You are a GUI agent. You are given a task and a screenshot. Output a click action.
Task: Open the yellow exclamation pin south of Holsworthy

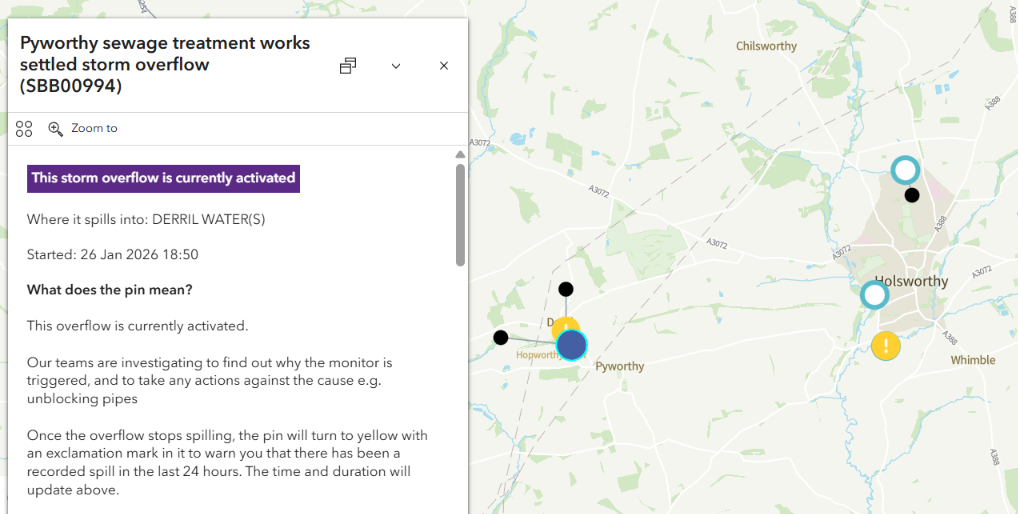(x=885, y=346)
